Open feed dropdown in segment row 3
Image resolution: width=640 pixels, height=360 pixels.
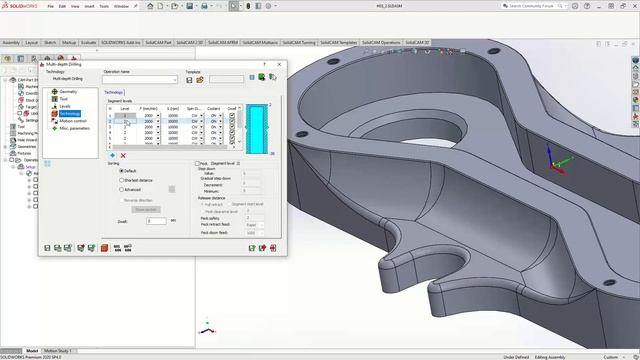[x=158, y=127]
